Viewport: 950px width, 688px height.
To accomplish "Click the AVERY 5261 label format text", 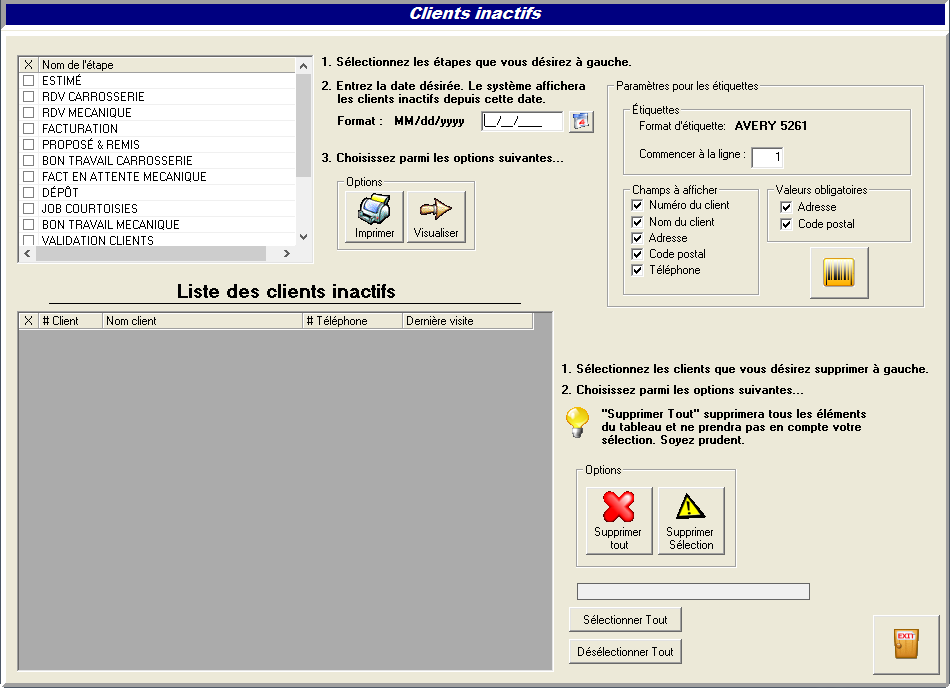I will (771, 126).
